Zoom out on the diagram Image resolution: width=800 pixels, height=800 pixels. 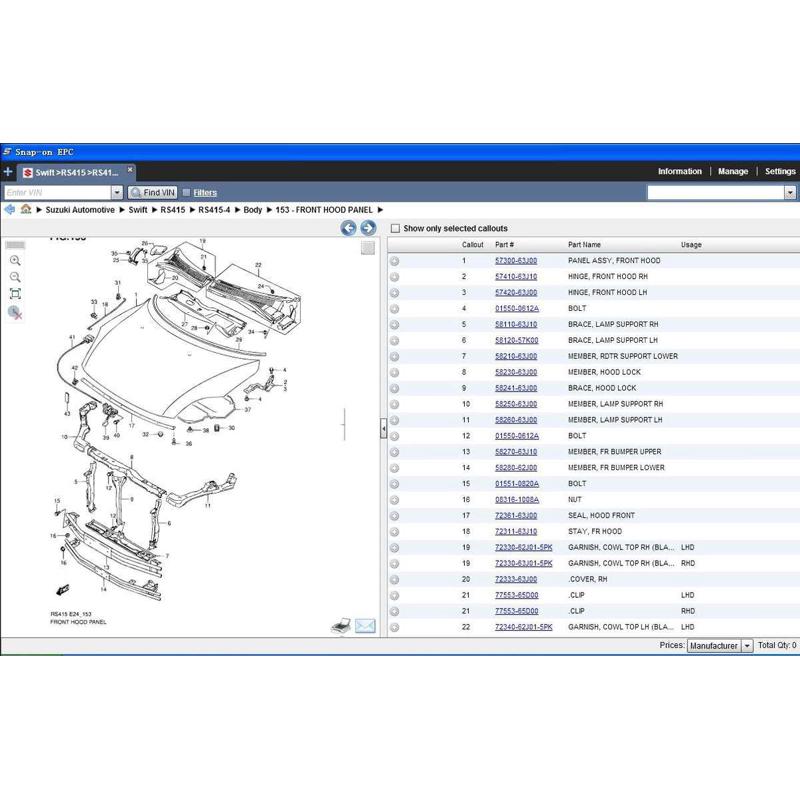(x=15, y=277)
